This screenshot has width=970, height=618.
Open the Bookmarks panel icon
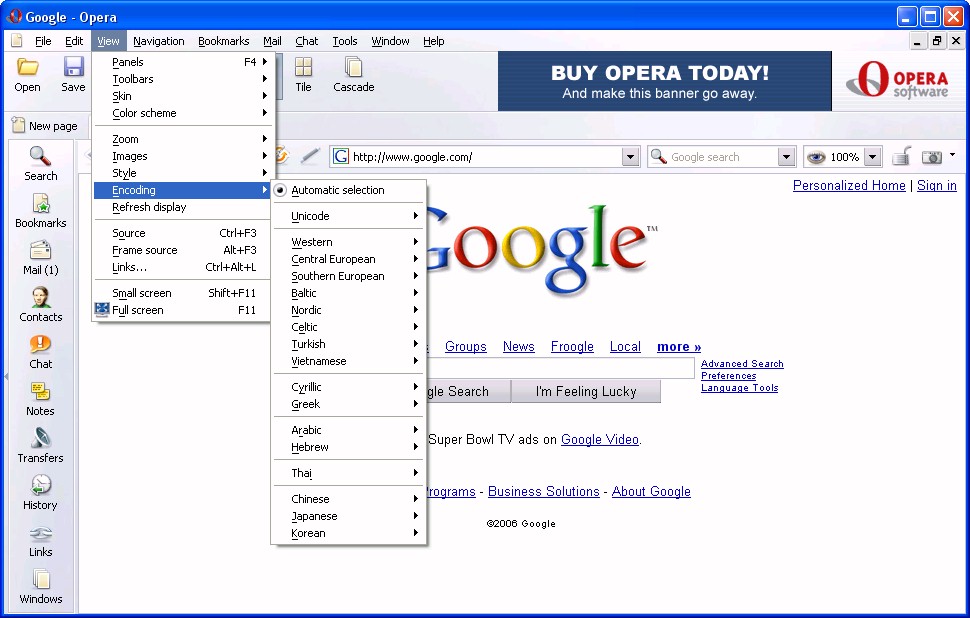tap(40, 203)
